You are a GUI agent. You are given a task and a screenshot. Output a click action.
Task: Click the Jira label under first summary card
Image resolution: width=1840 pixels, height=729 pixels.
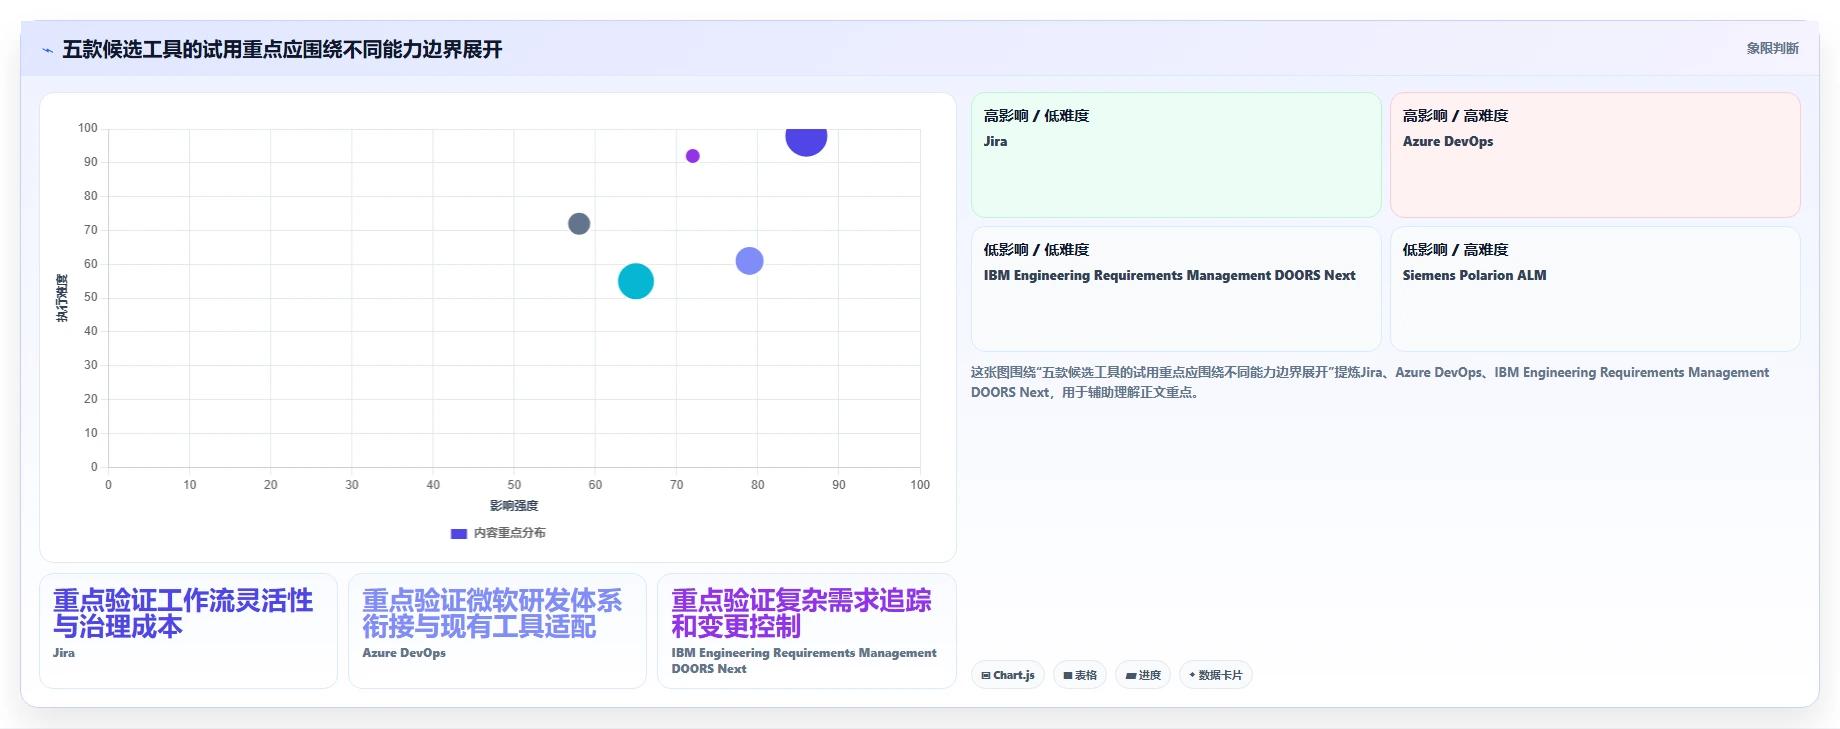click(64, 653)
